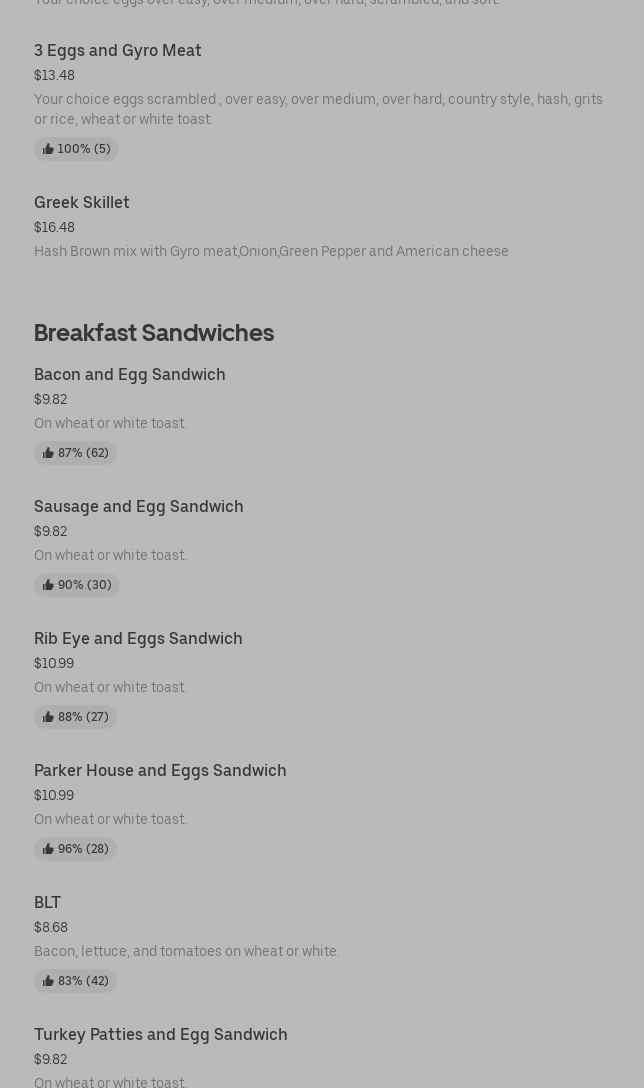Screen dimensions: 644x1088
Task: Select Parker House and Eggs Sandwich
Action: [x=160, y=771]
